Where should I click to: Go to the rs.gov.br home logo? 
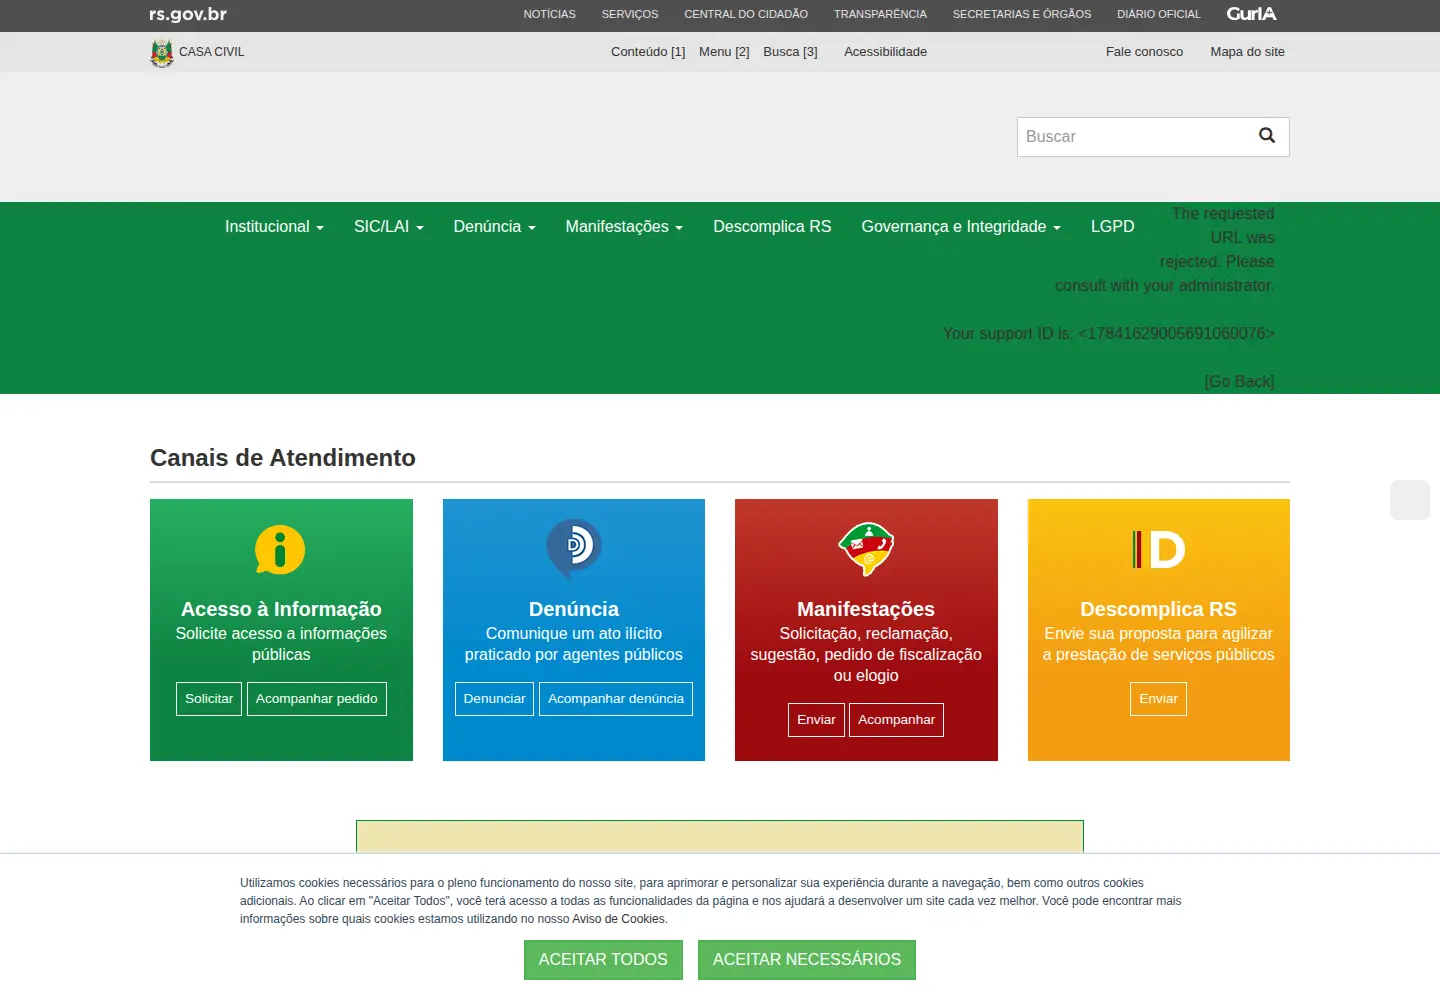click(x=188, y=14)
